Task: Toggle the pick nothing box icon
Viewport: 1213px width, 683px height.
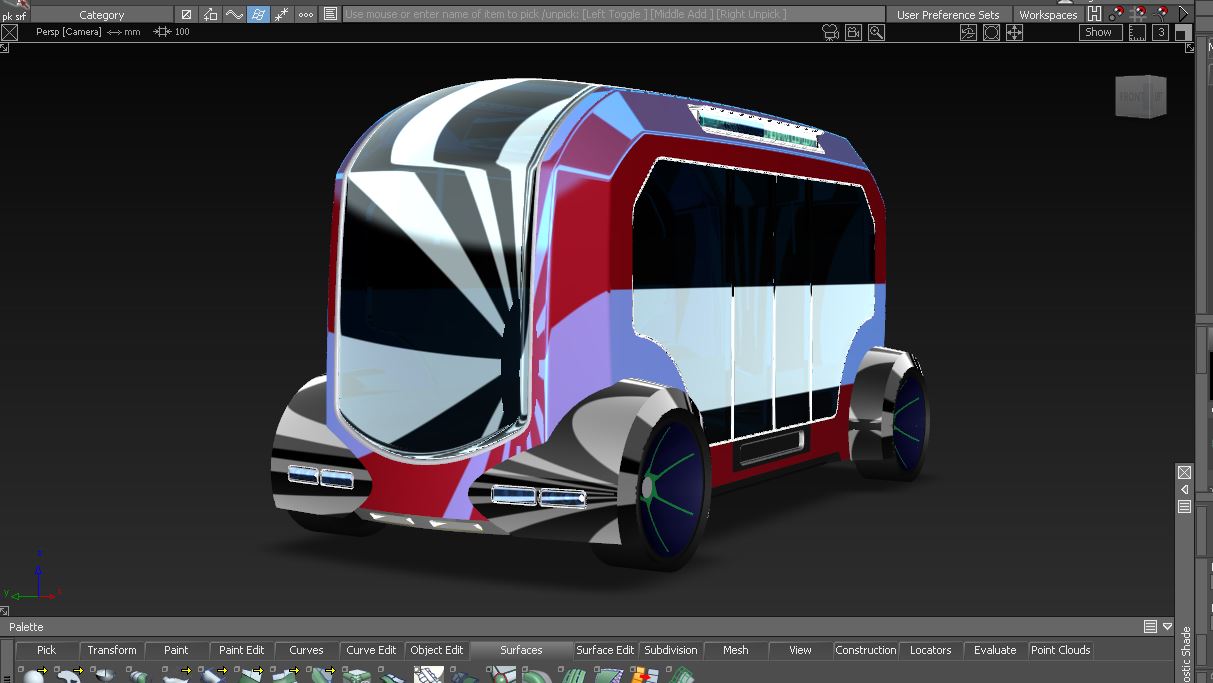Action: click(x=186, y=14)
